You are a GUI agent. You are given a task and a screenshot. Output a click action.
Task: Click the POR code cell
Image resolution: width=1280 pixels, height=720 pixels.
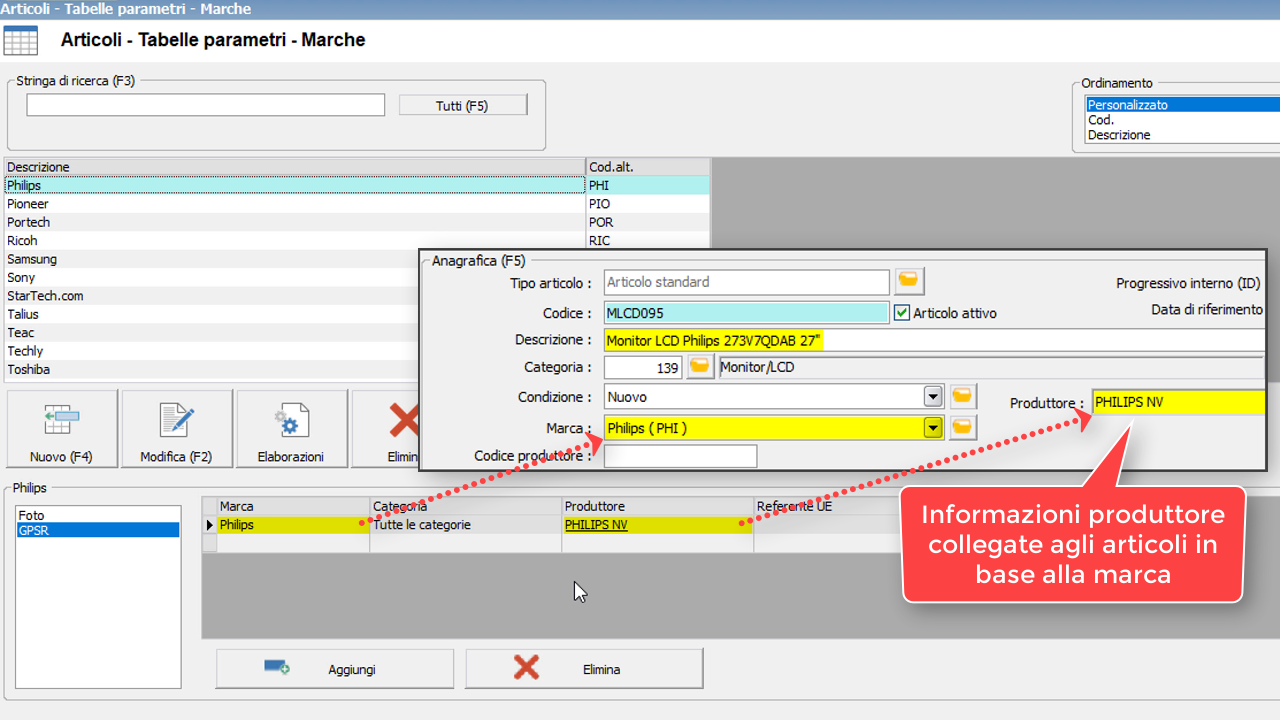(648, 222)
